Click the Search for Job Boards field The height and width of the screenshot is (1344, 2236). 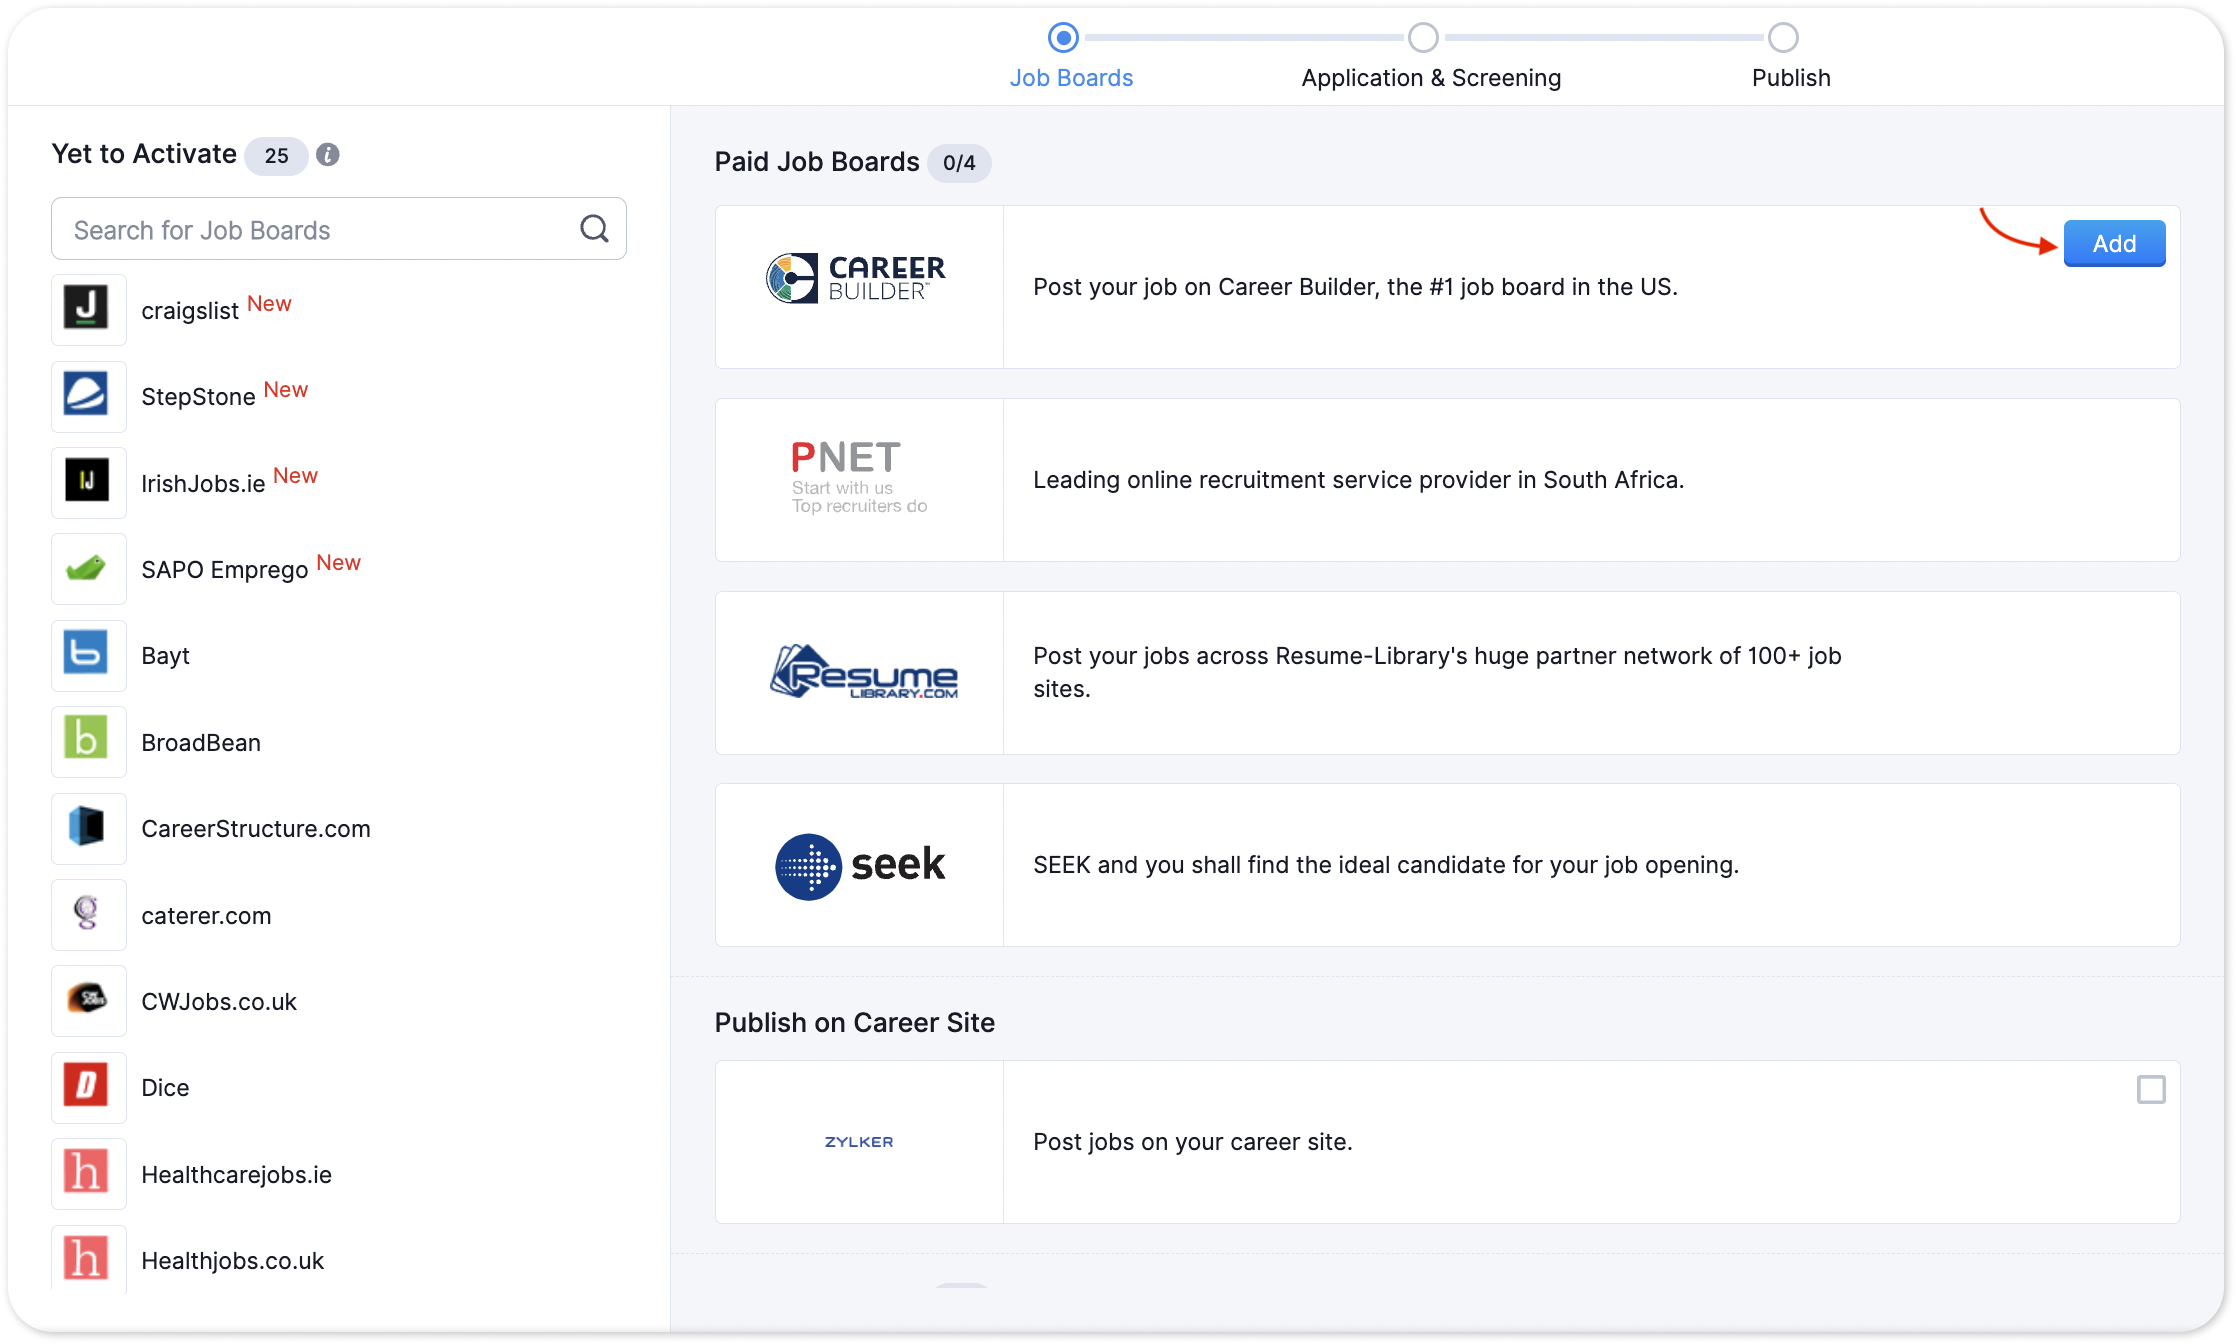320,229
